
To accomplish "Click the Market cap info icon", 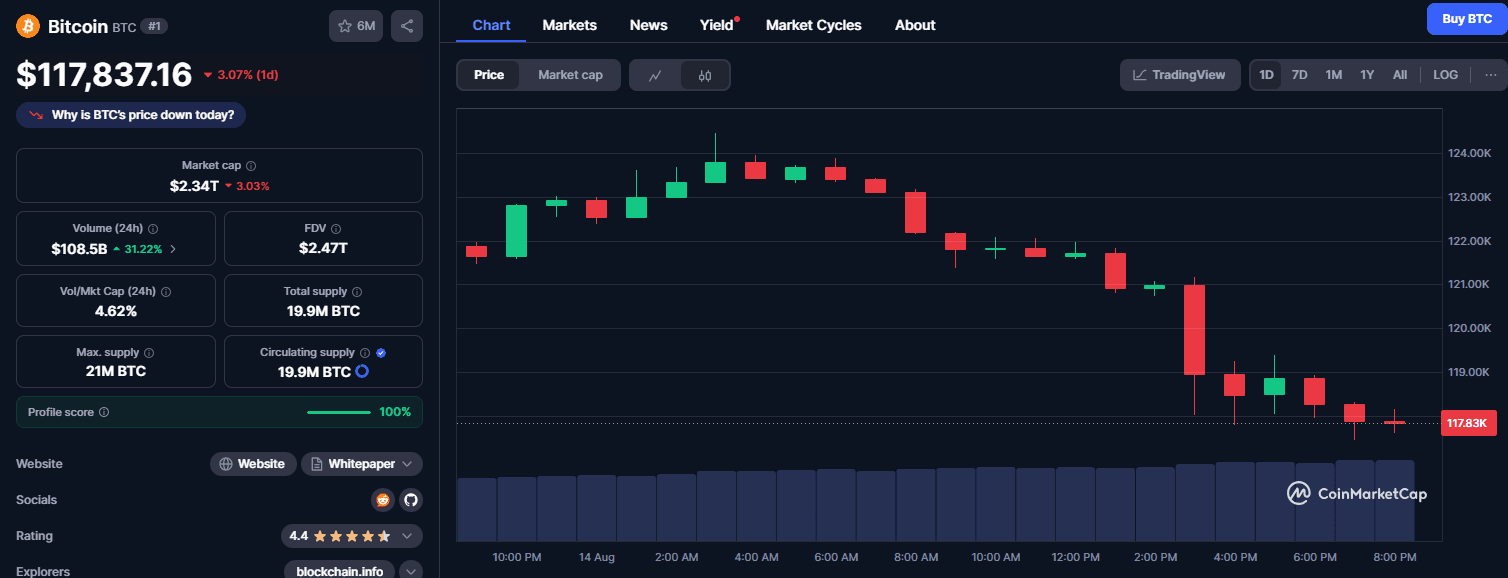I will click(x=251, y=166).
